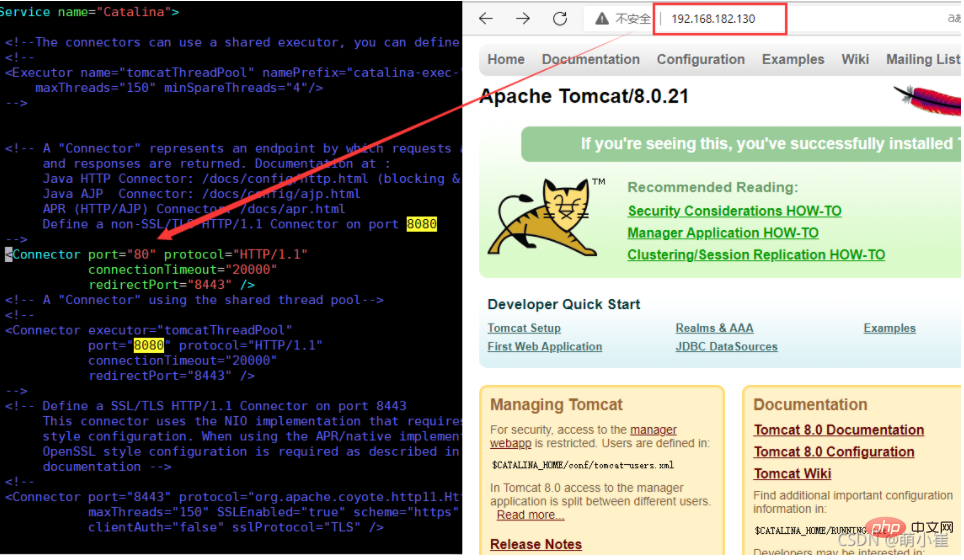Open Tomcat 8.0 Configuration link
The height and width of the screenshot is (560, 964).
point(834,452)
